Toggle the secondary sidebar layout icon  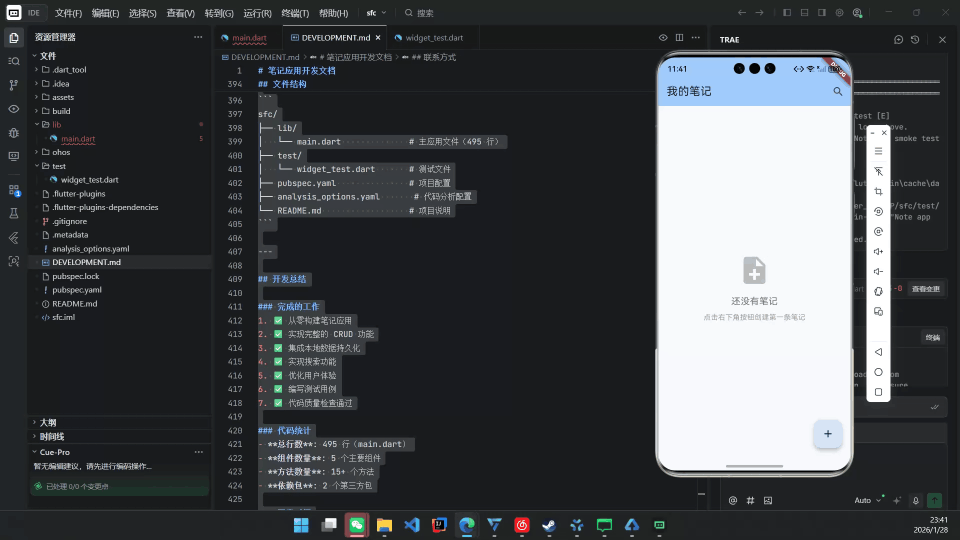[x=822, y=12]
